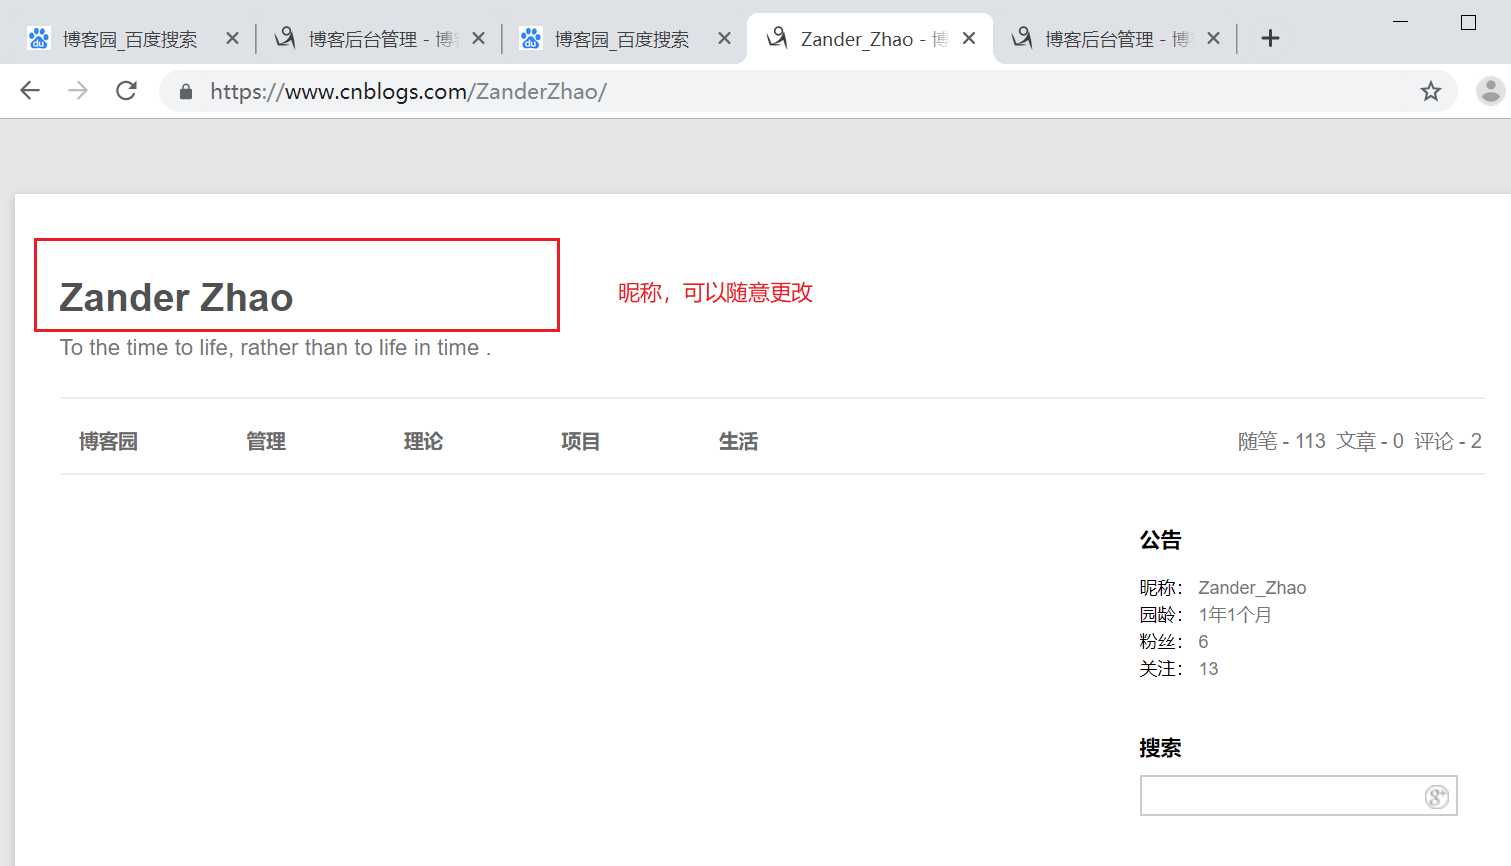Reload the page with the refresh icon
Screen dimensions: 1511x866
(x=126, y=91)
